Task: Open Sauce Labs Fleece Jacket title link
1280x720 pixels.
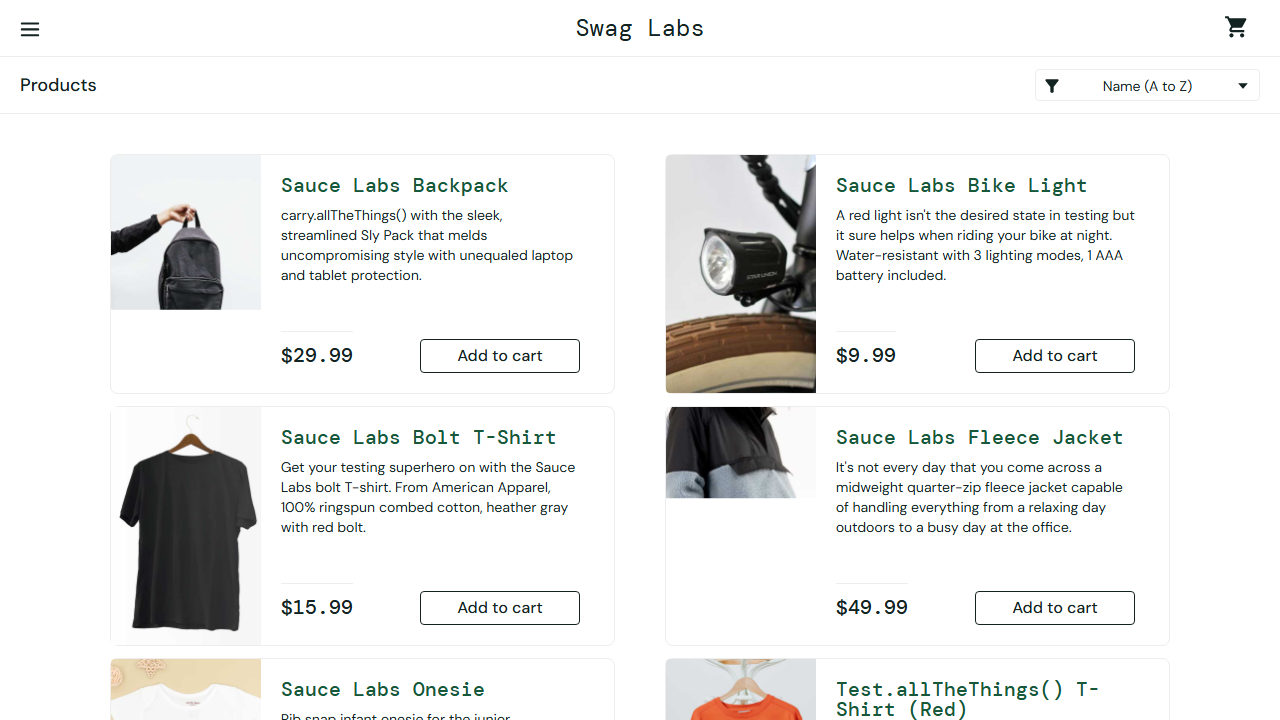Action: pos(979,437)
